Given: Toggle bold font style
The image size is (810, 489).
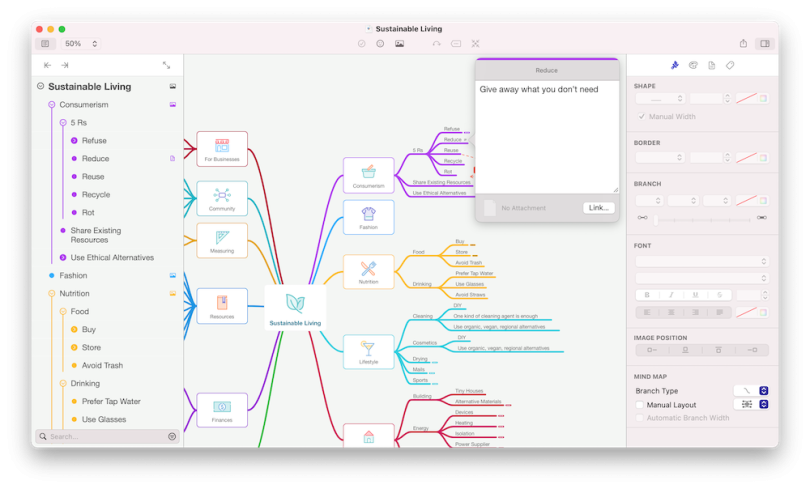Looking at the screenshot, I should click(x=647, y=295).
